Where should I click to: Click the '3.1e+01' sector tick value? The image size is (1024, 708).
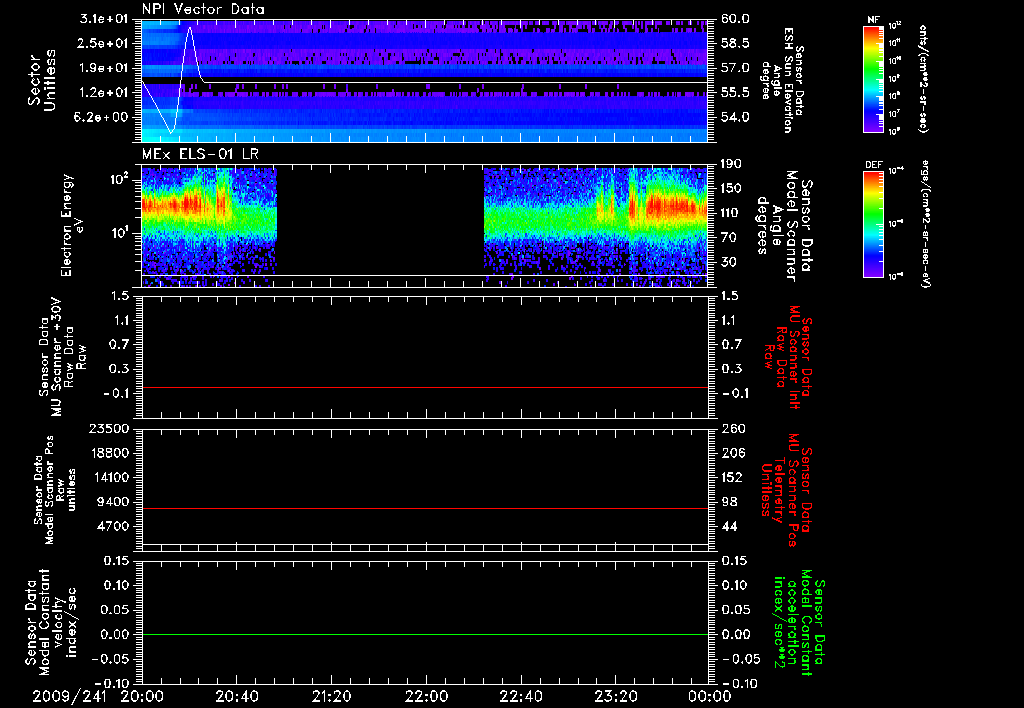[x=104, y=19]
